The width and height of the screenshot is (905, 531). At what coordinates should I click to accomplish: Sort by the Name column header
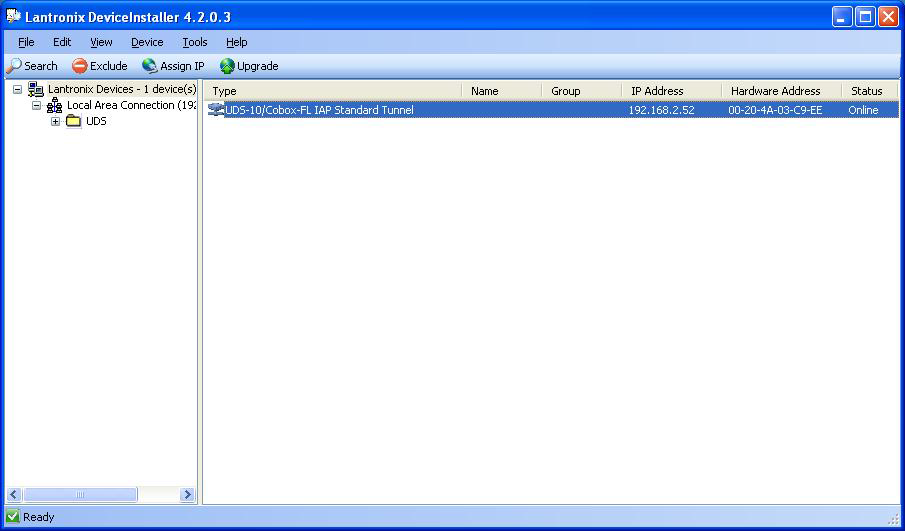tap(502, 91)
